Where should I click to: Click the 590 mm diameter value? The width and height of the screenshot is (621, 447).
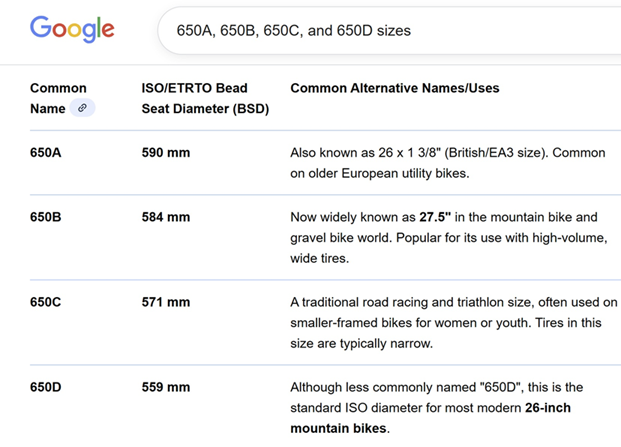[x=166, y=153]
